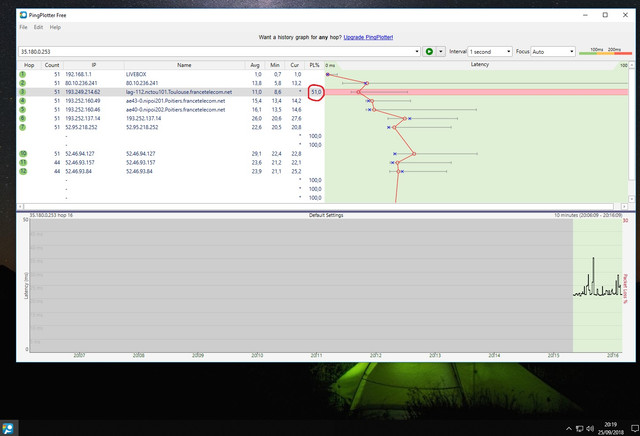This screenshot has width=640, height=436.
Task: Click the green start trace play button
Action: (429, 51)
